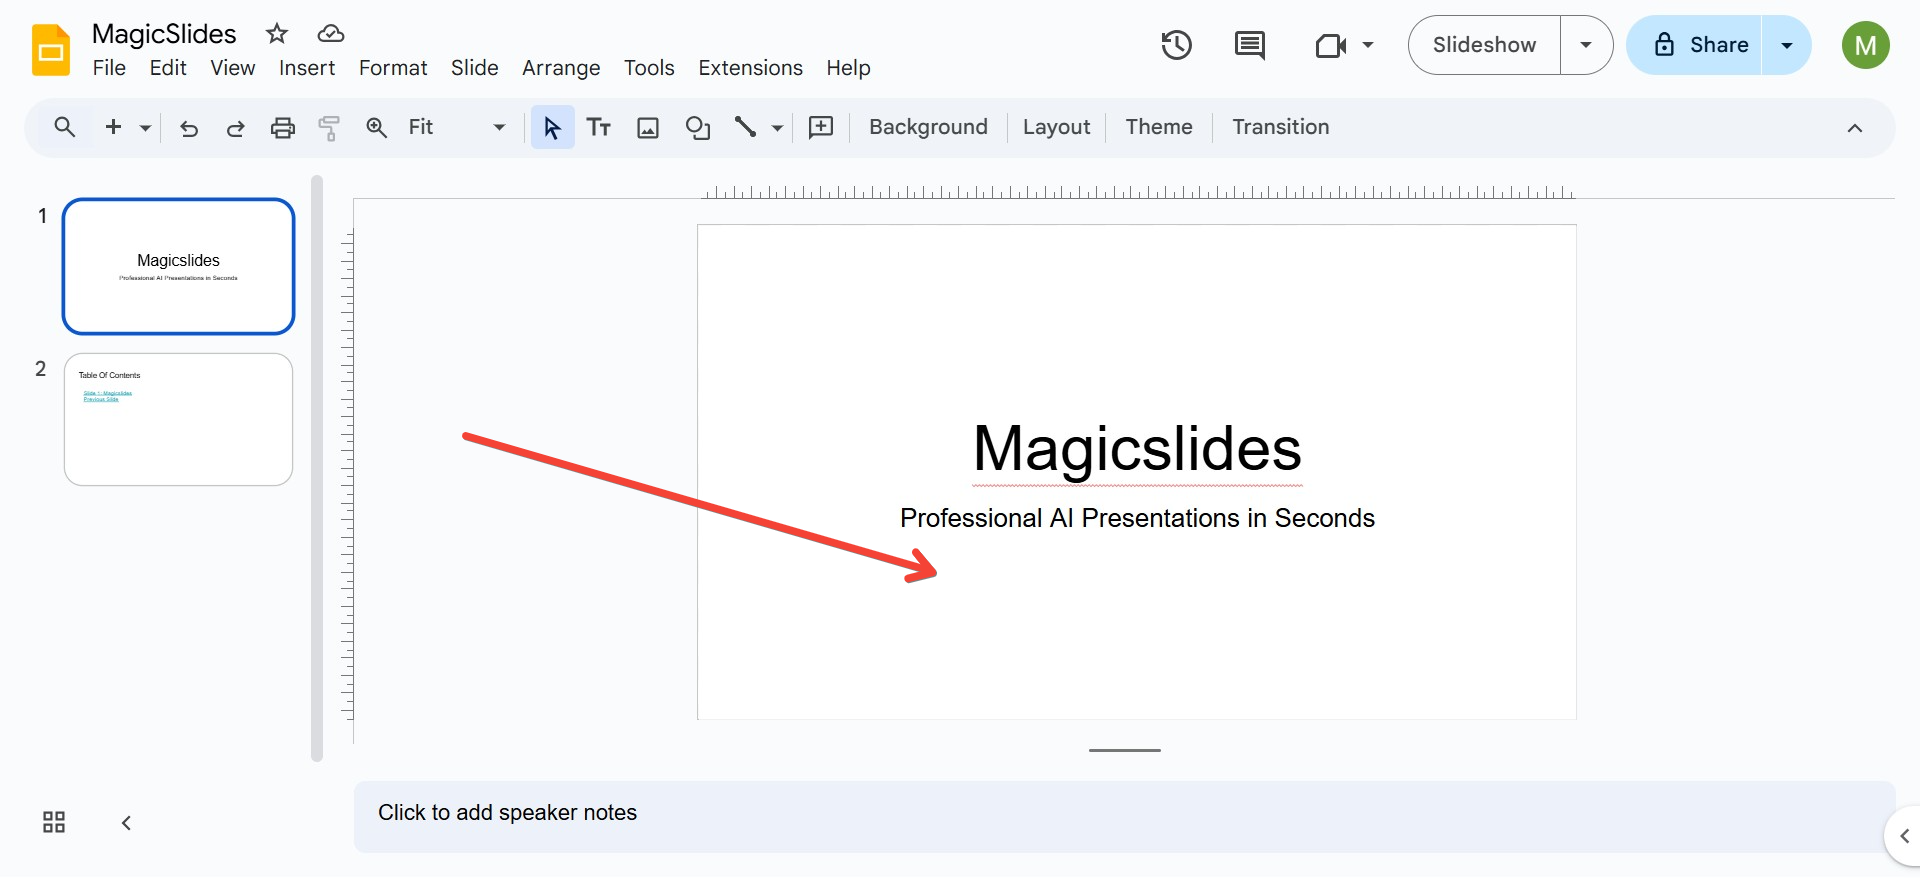Click the Theme button
This screenshot has width=1920, height=878.
point(1159,127)
